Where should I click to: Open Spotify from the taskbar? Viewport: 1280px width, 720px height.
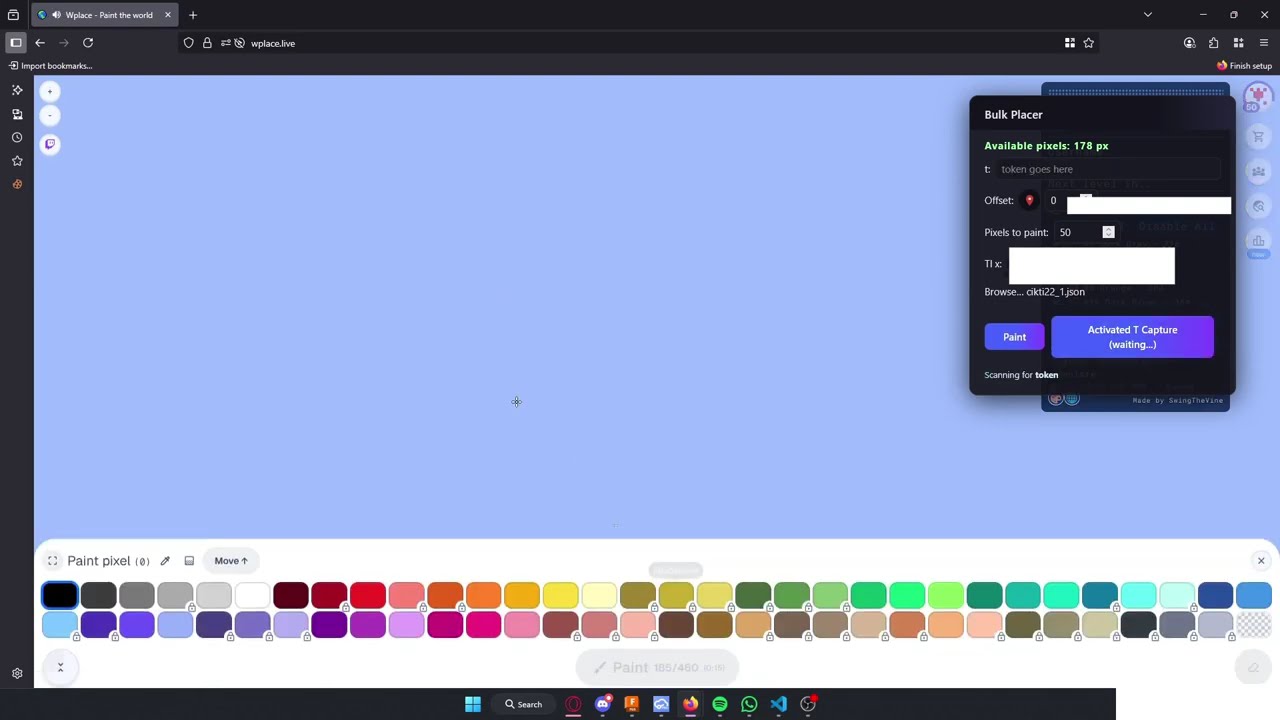pyautogui.click(x=720, y=704)
